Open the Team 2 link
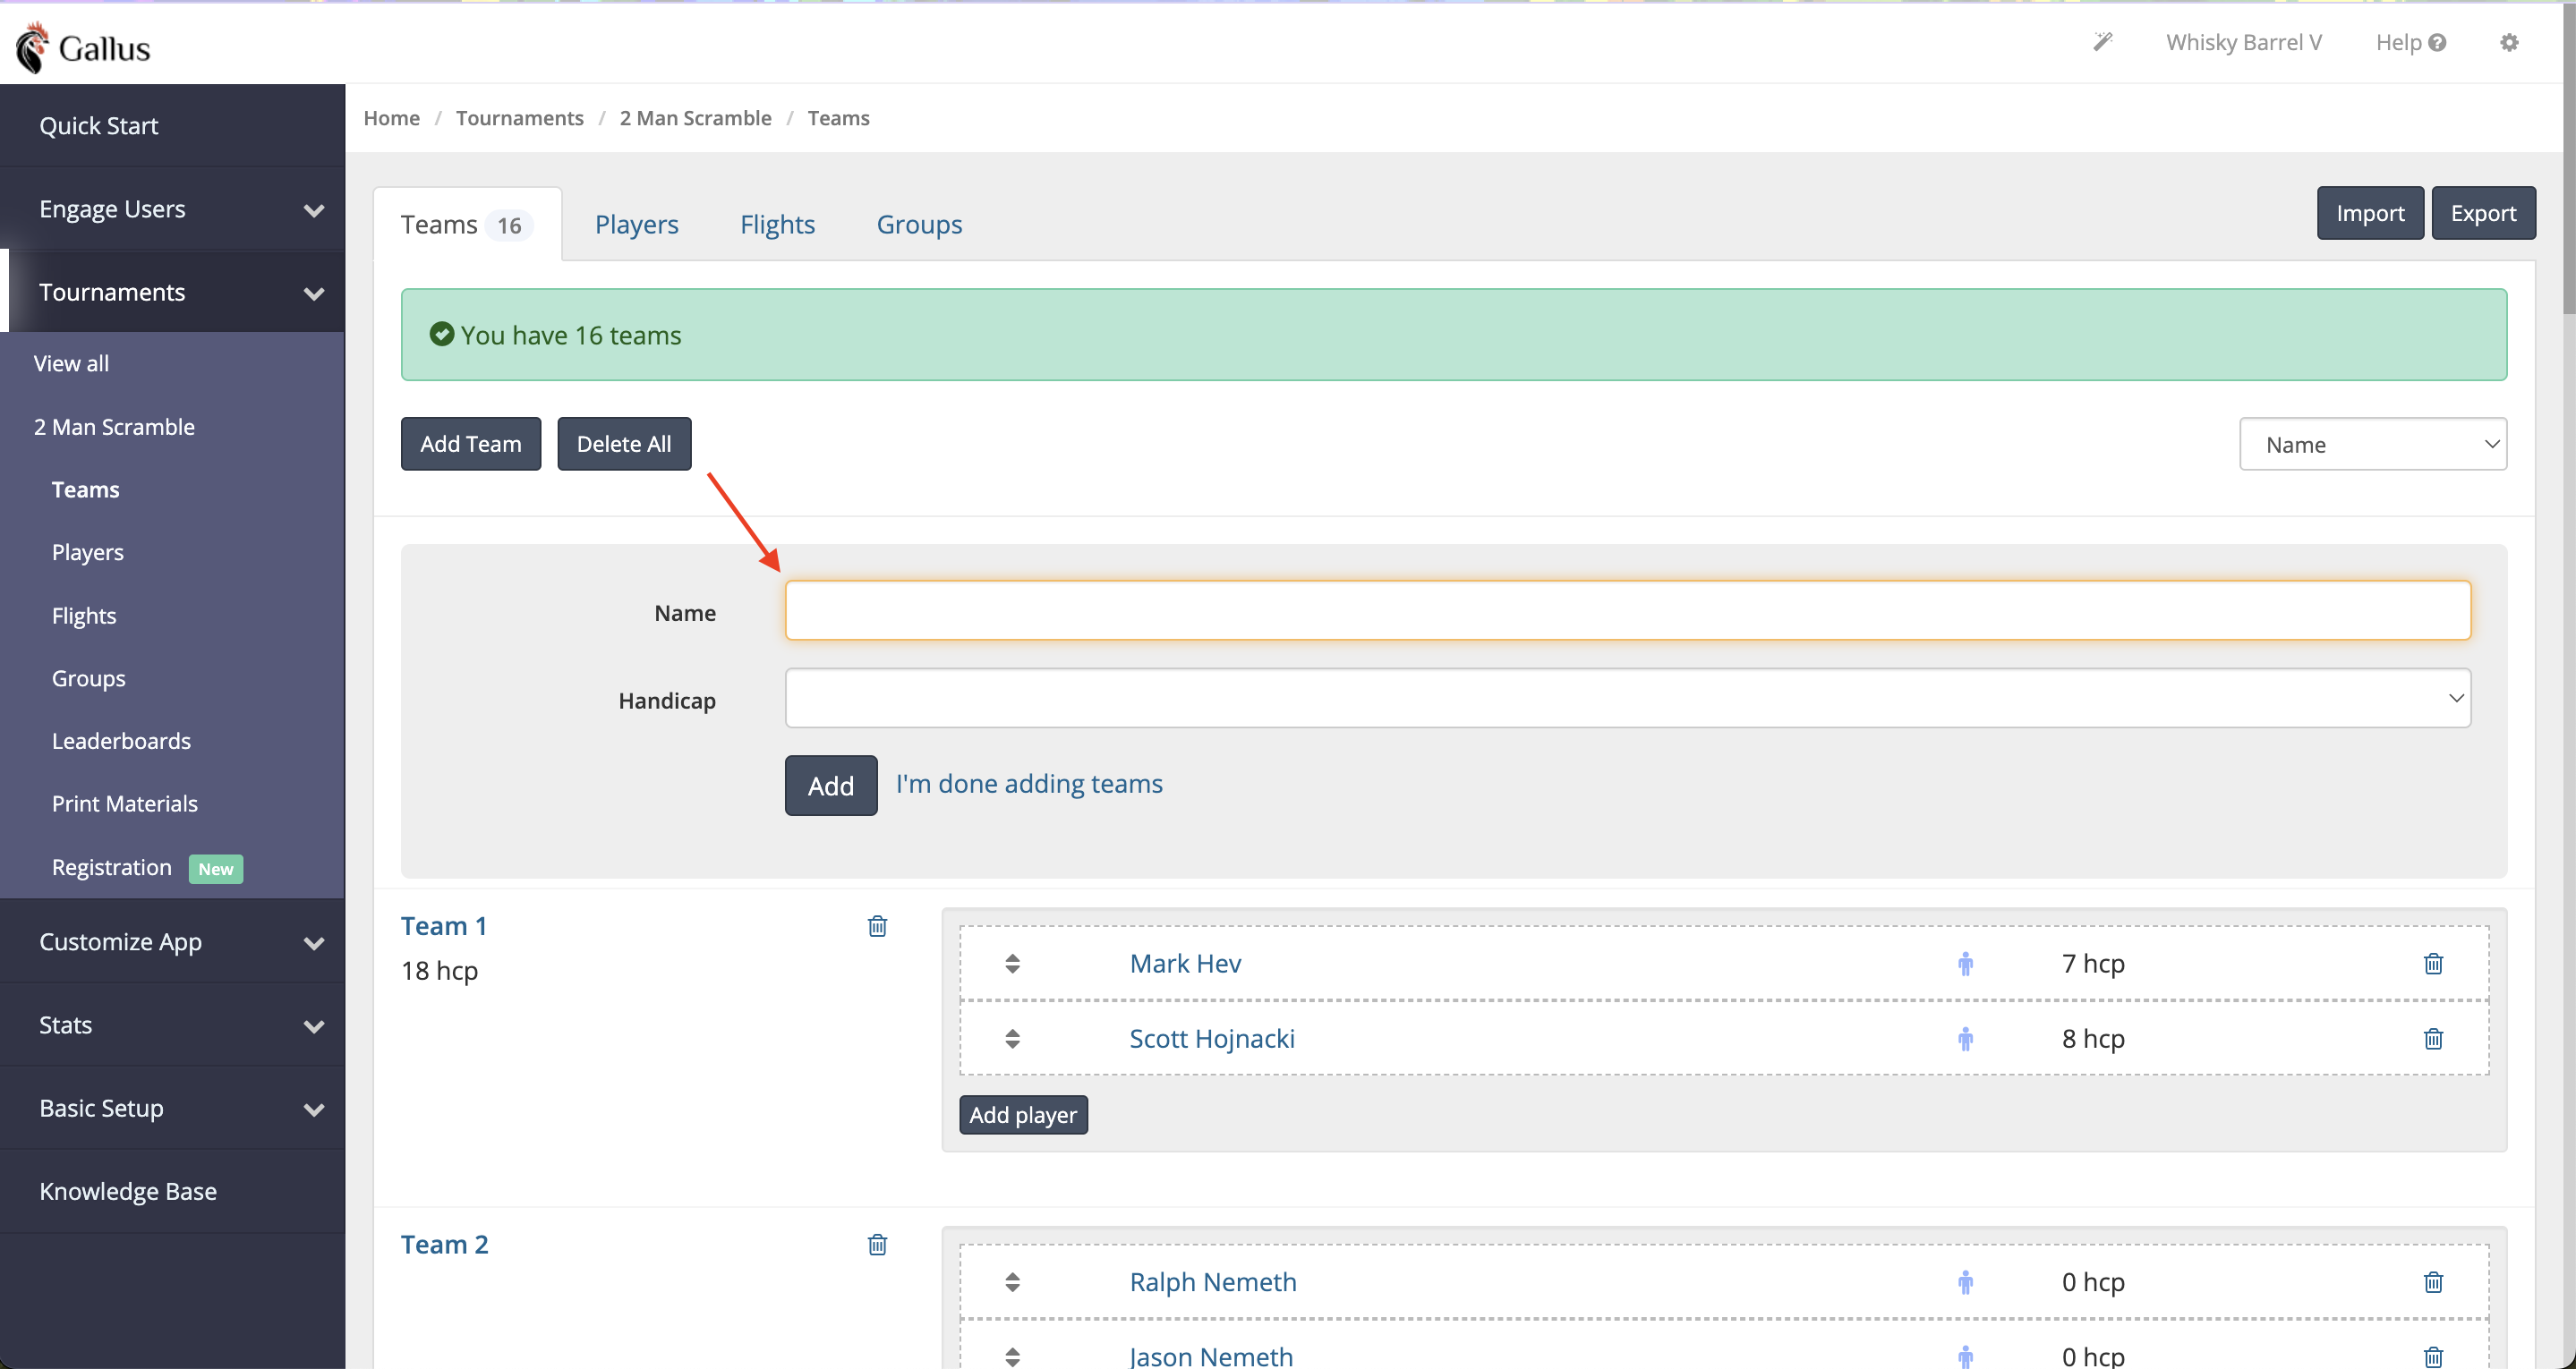This screenshot has width=2576, height=1369. [445, 1244]
